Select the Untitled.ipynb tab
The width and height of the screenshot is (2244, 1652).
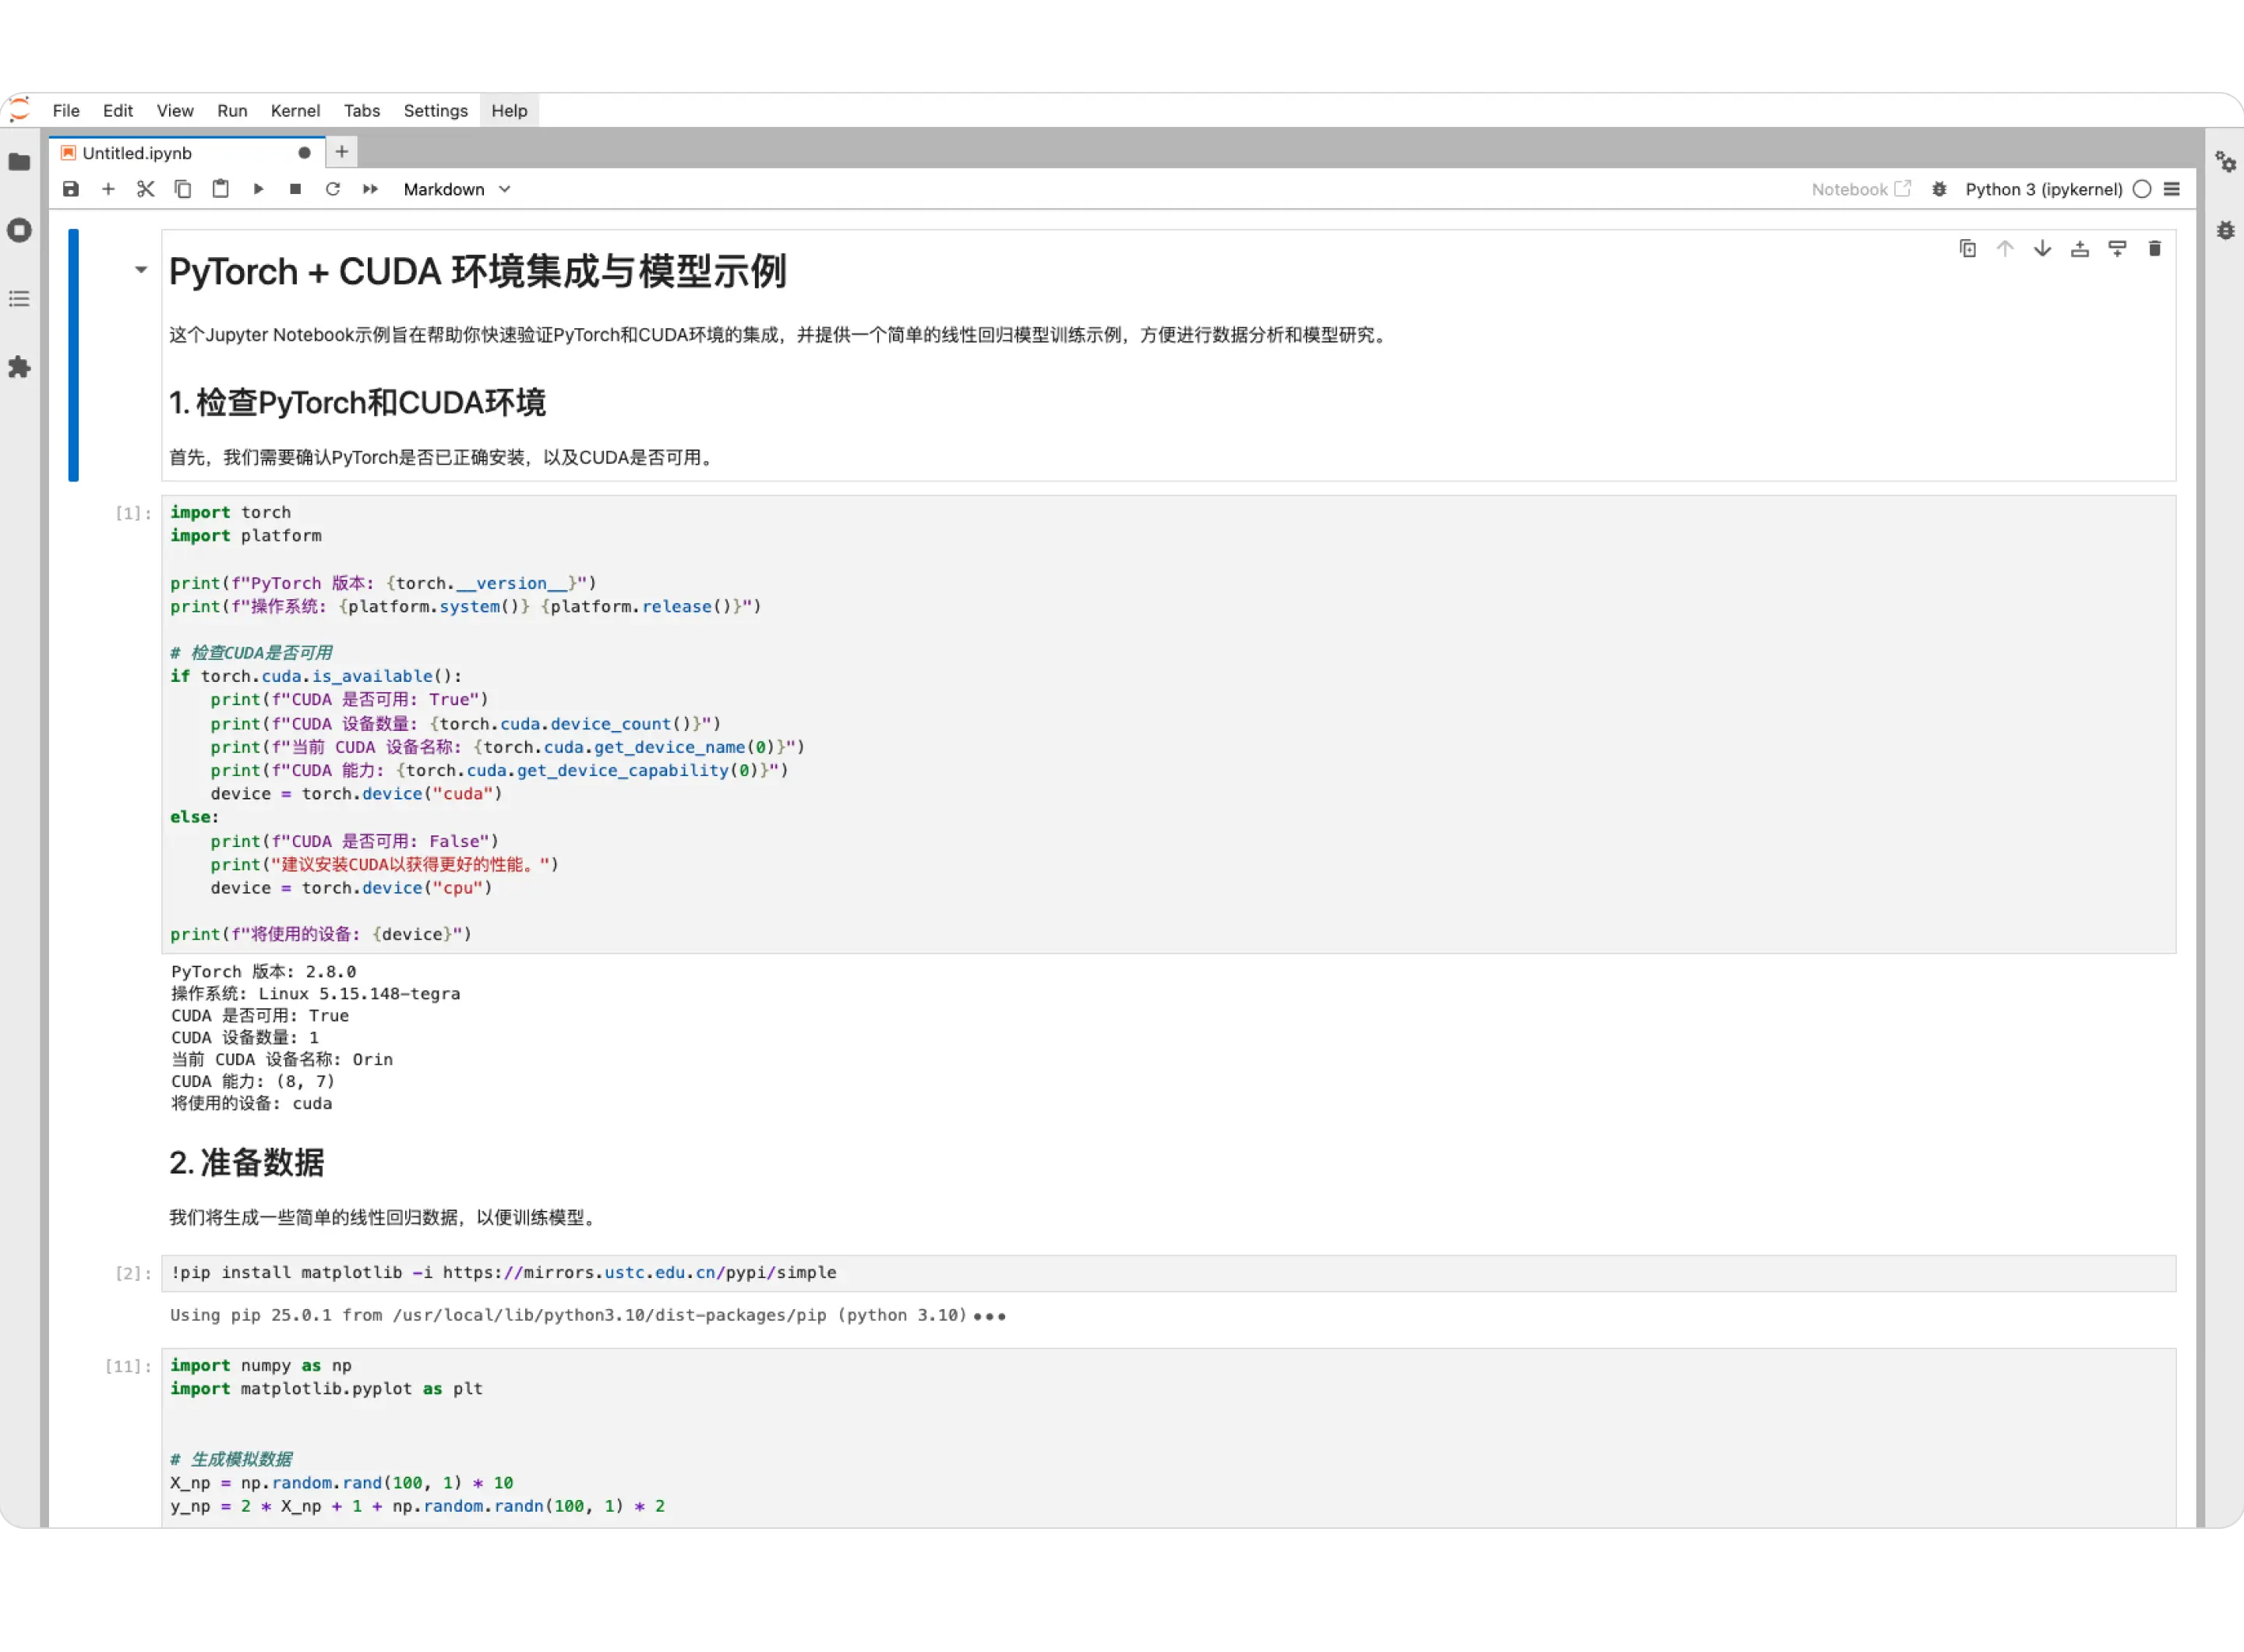pyautogui.click(x=138, y=153)
